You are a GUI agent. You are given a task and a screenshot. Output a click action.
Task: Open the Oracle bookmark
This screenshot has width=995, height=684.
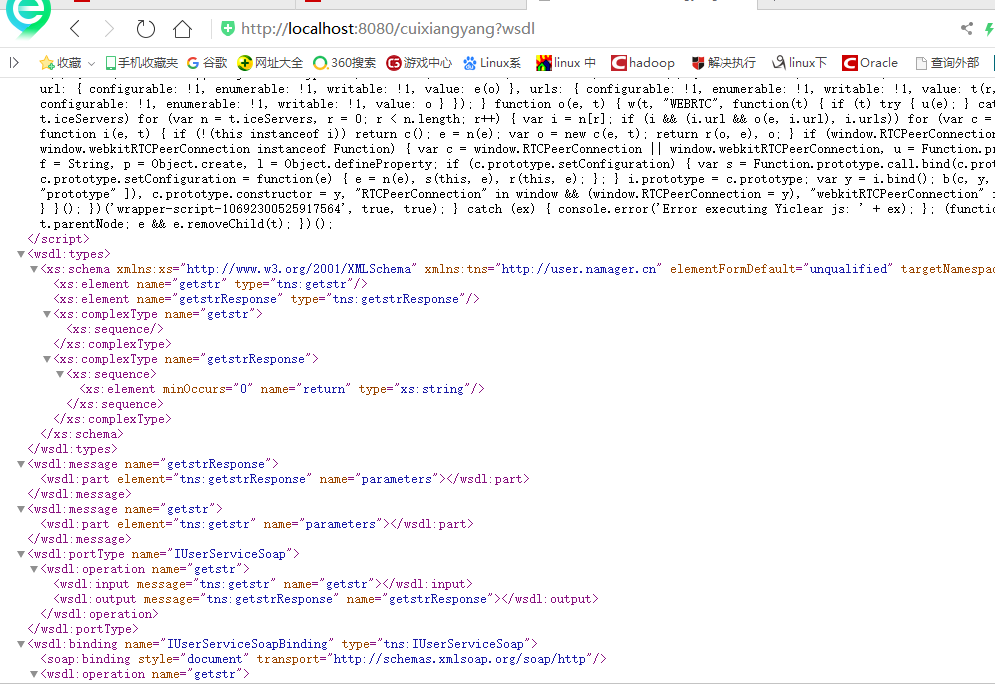coord(870,63)
